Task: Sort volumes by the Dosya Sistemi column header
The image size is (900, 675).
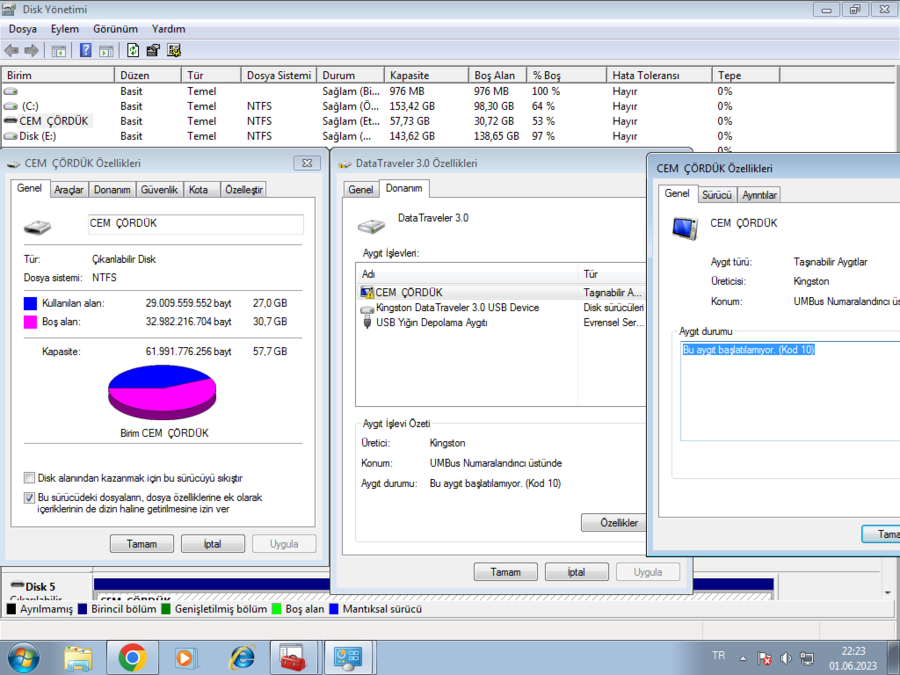Action: 278,75
